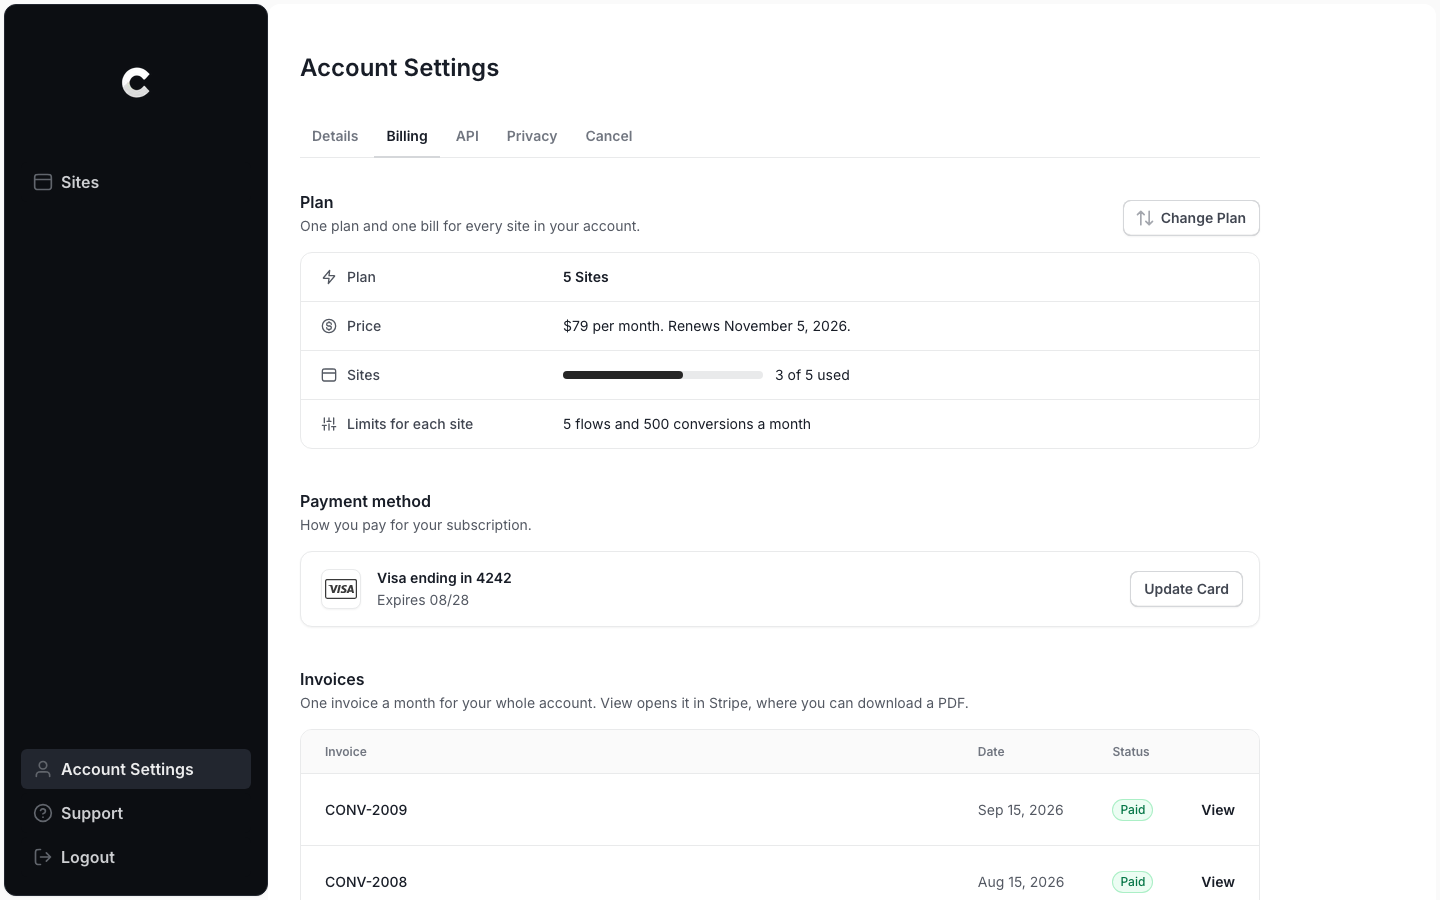
Task: Select the Billing tab
Action: pyautogui.click(x=407, y=136)
